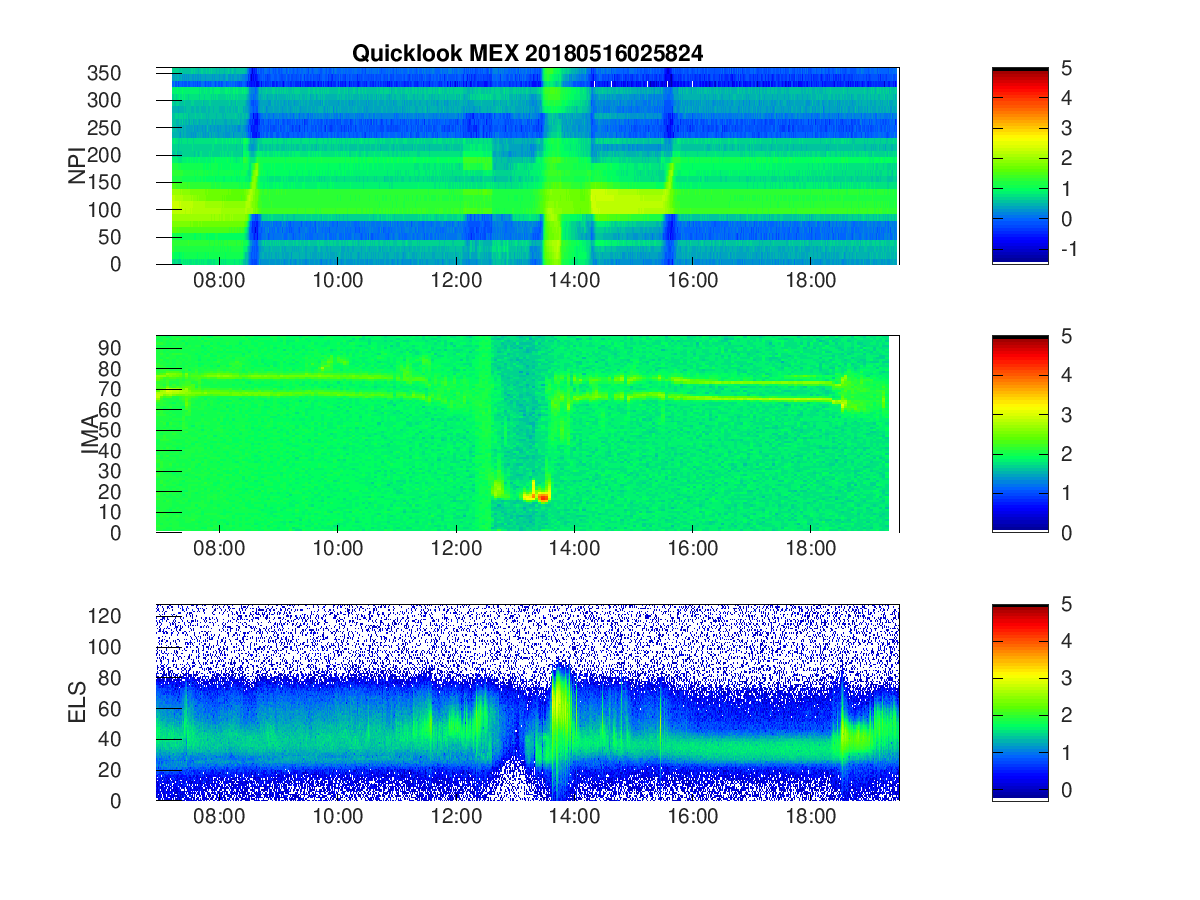The width and height of the screenshot is (1200, 900).
Task: Click the IMA panel colorbar
Action: 1020,434
